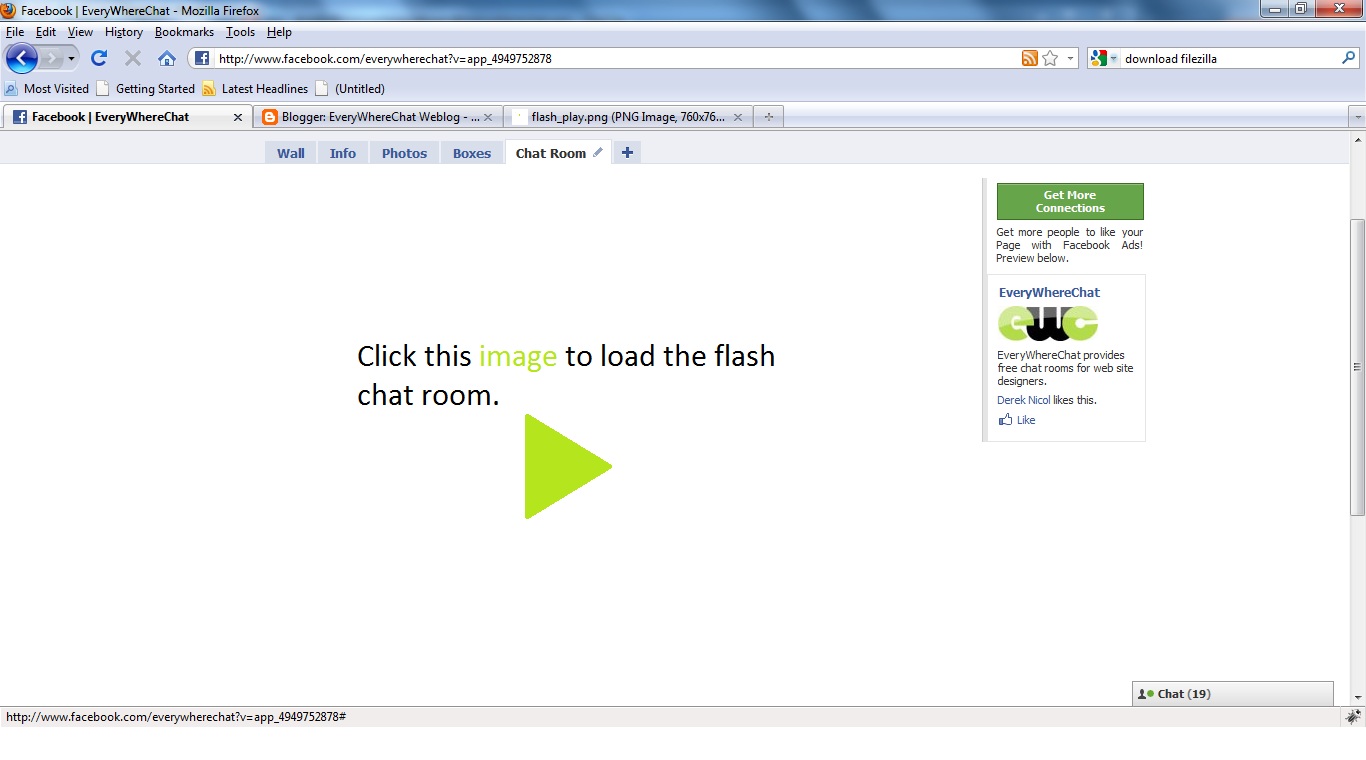
Task: Click the address bar URL field
Action: coord(615,58)
